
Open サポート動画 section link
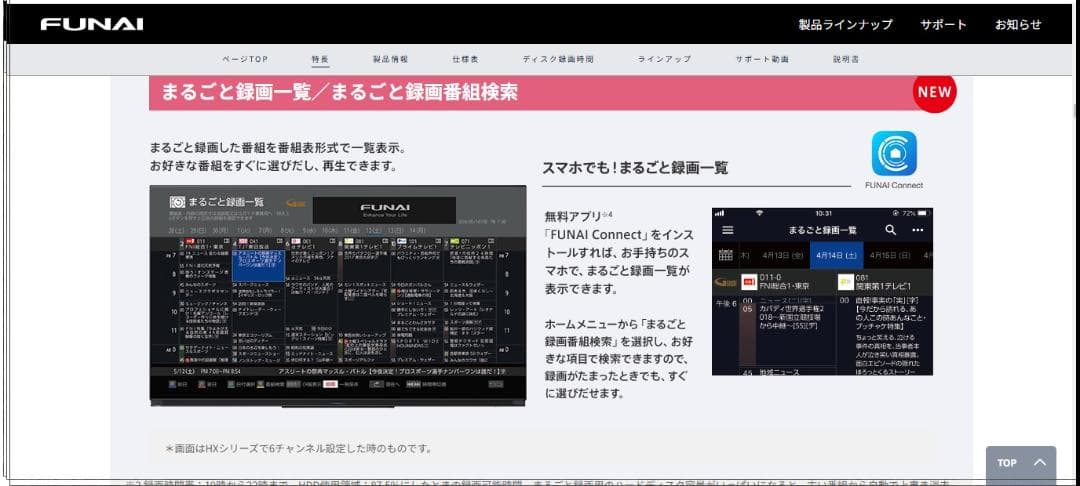pyautogui.click(x=762, y=59)
